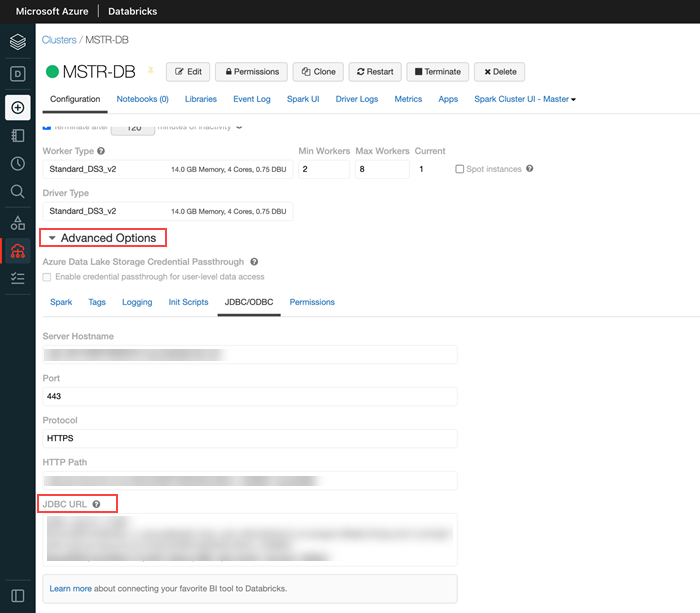Click the Clone cluster button
The width and height of the screenshot is (700, 613).
(318, 72)
